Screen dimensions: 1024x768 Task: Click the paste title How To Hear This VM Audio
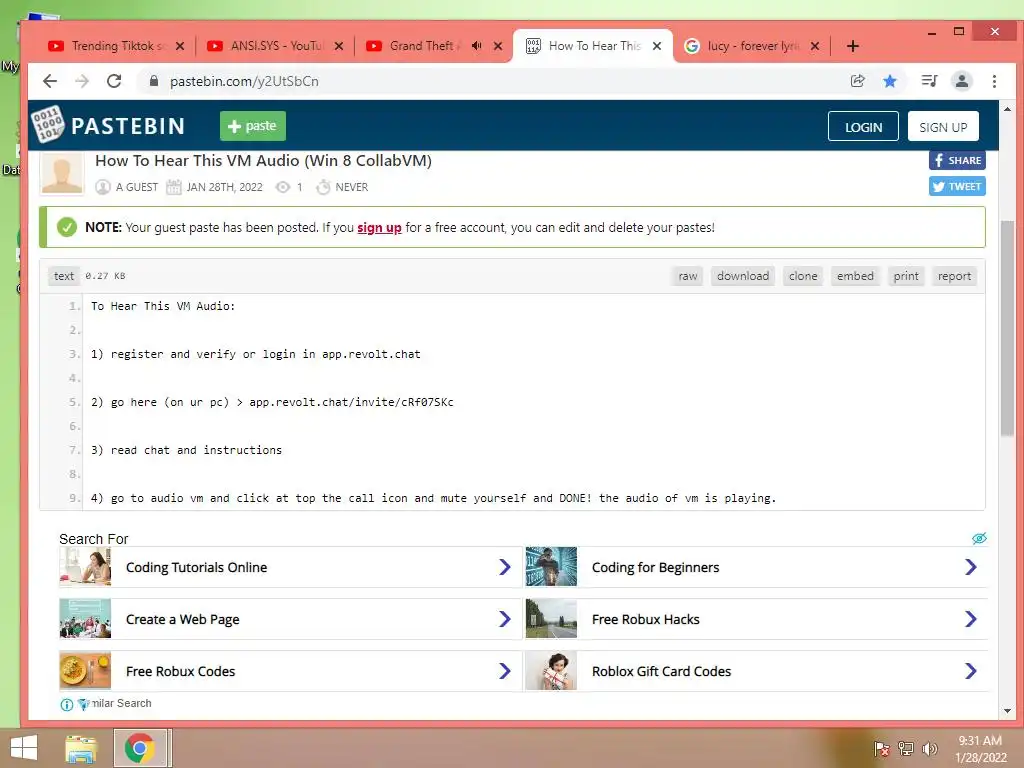[x=263, y=161]
